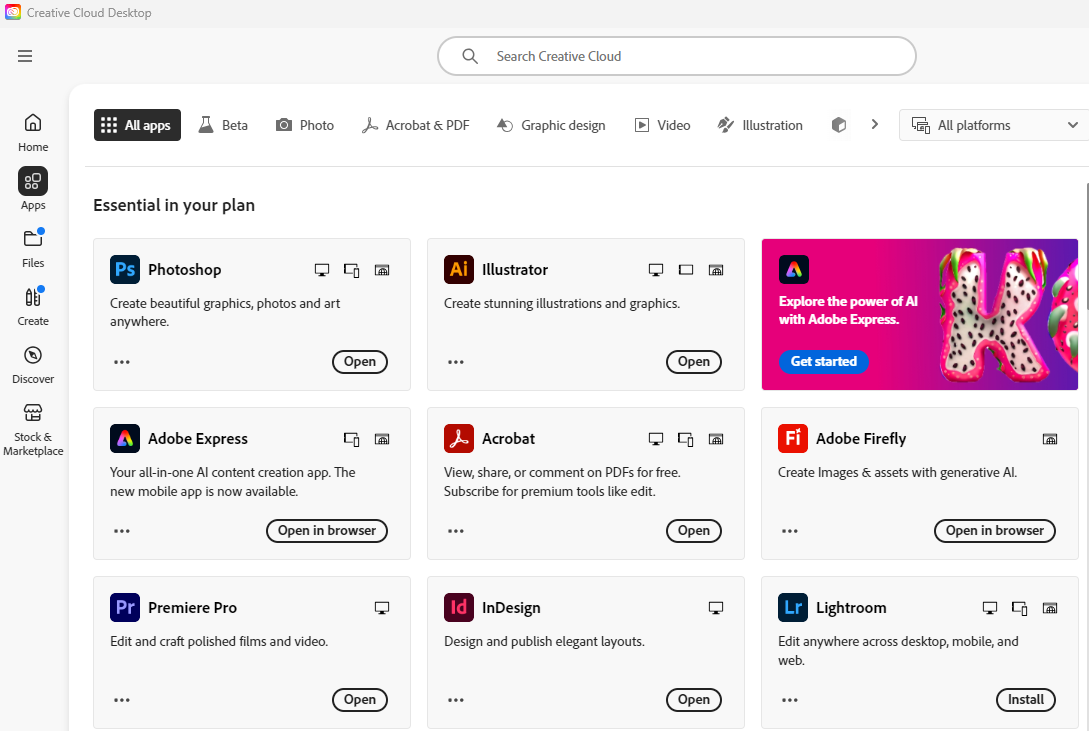
Task: Click Photoshop's desktop platform icon
Action: point(322,270)
